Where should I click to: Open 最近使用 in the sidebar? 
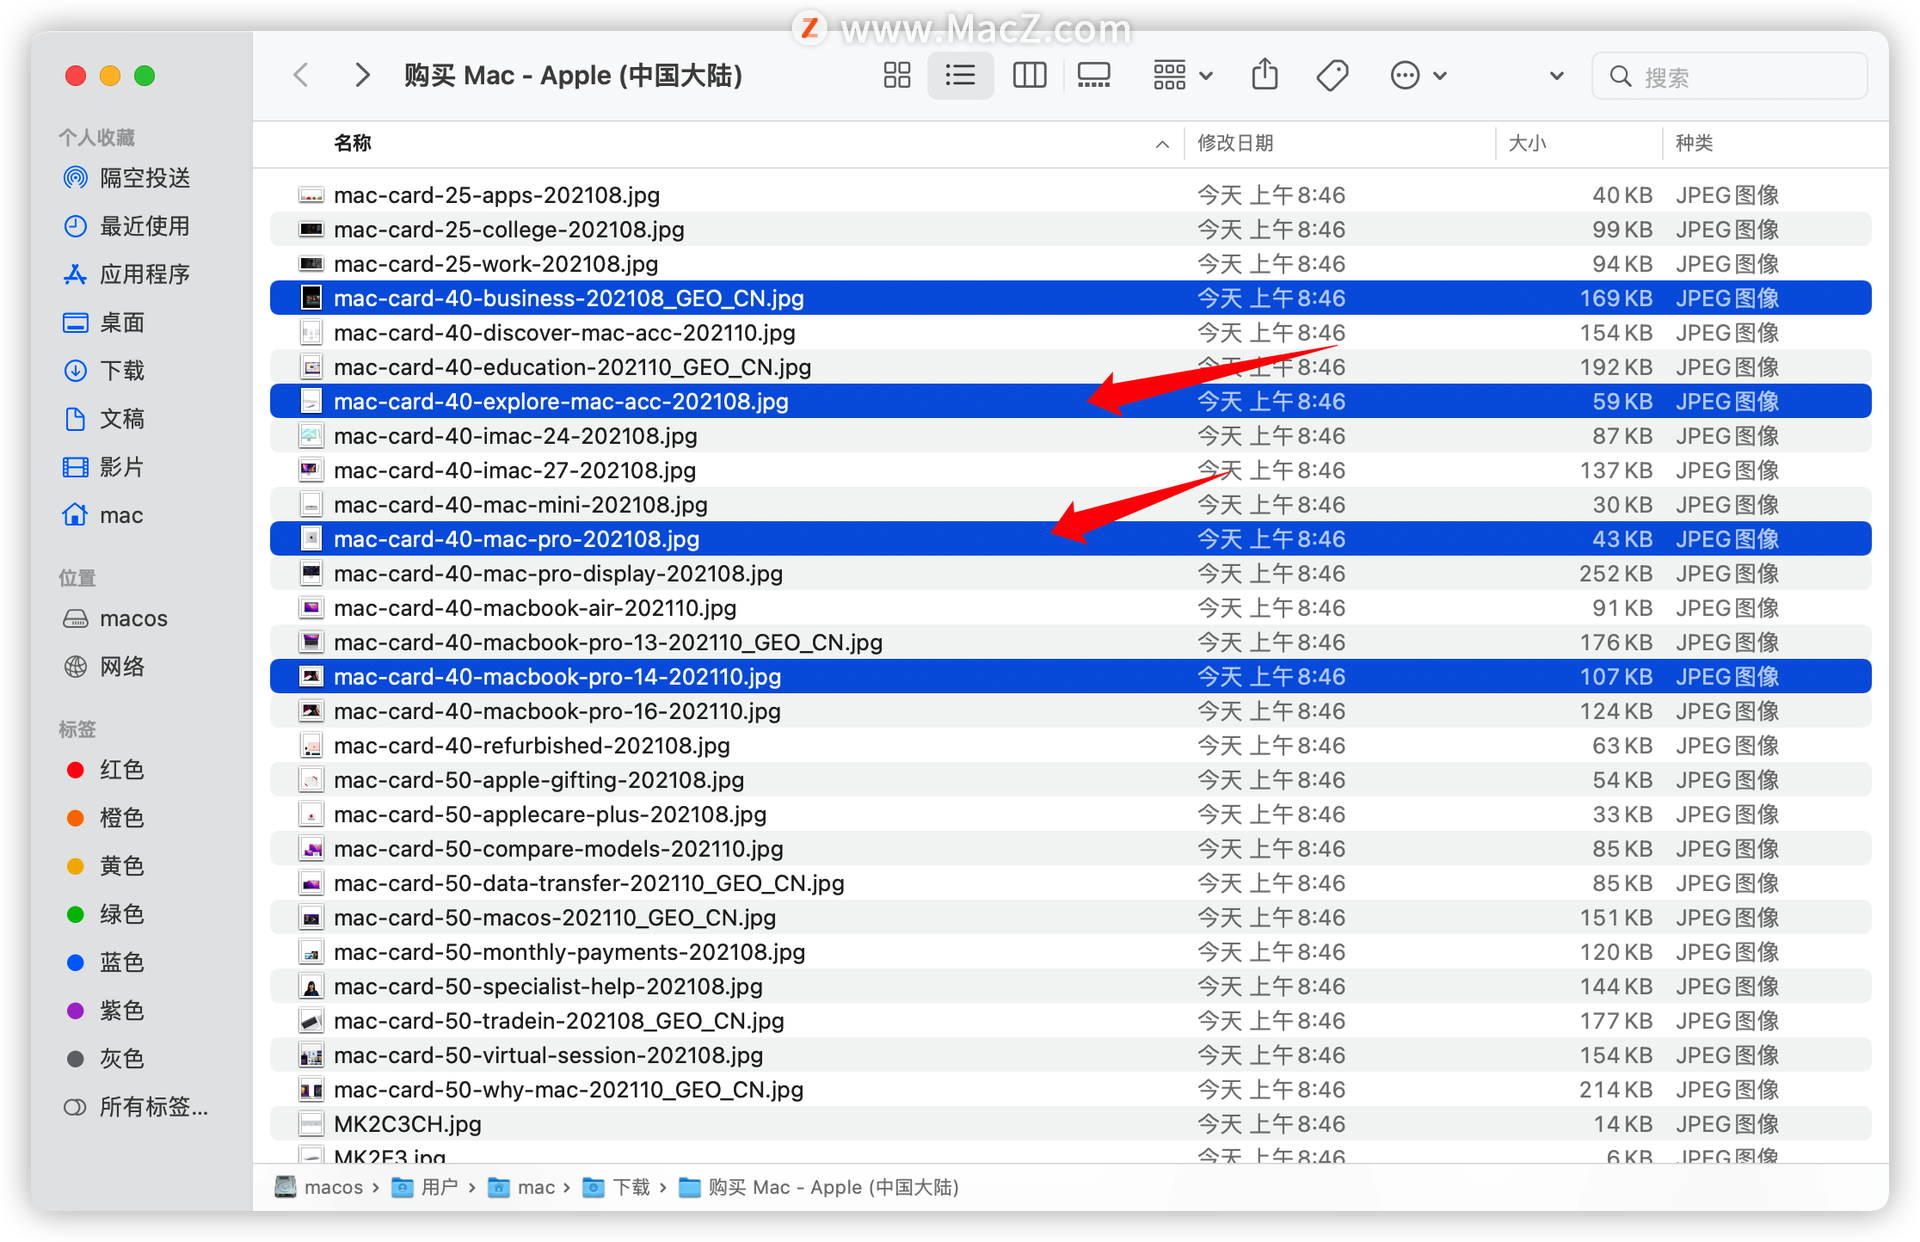coord(126,226)
